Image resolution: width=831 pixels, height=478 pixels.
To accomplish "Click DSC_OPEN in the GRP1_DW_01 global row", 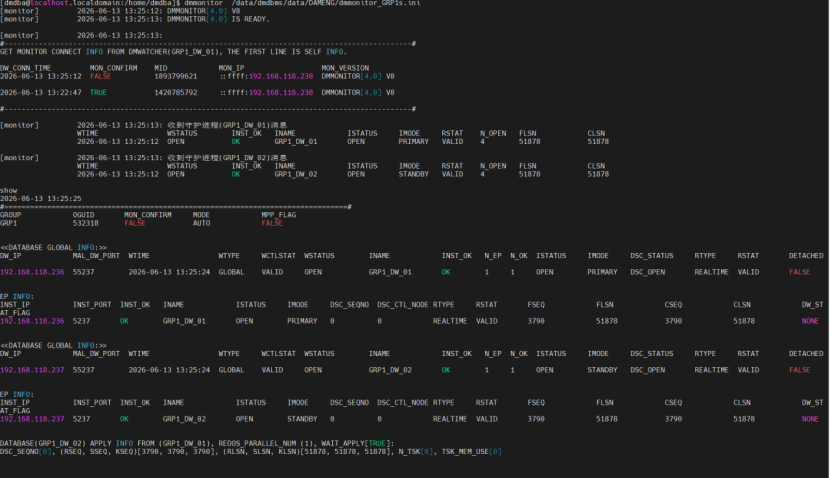I will point(647,272).
